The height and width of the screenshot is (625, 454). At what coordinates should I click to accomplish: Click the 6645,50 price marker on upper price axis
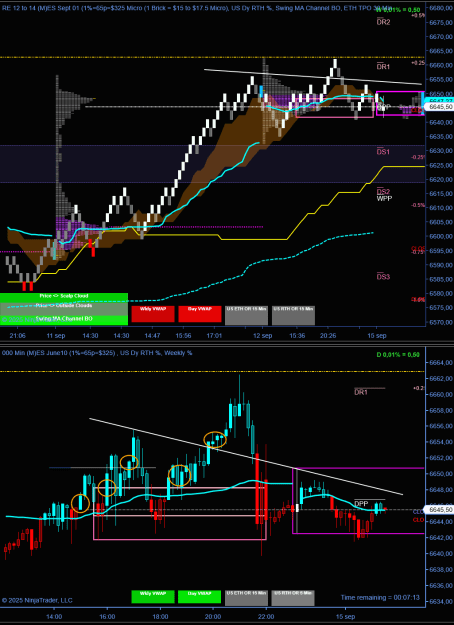[440, 107]
